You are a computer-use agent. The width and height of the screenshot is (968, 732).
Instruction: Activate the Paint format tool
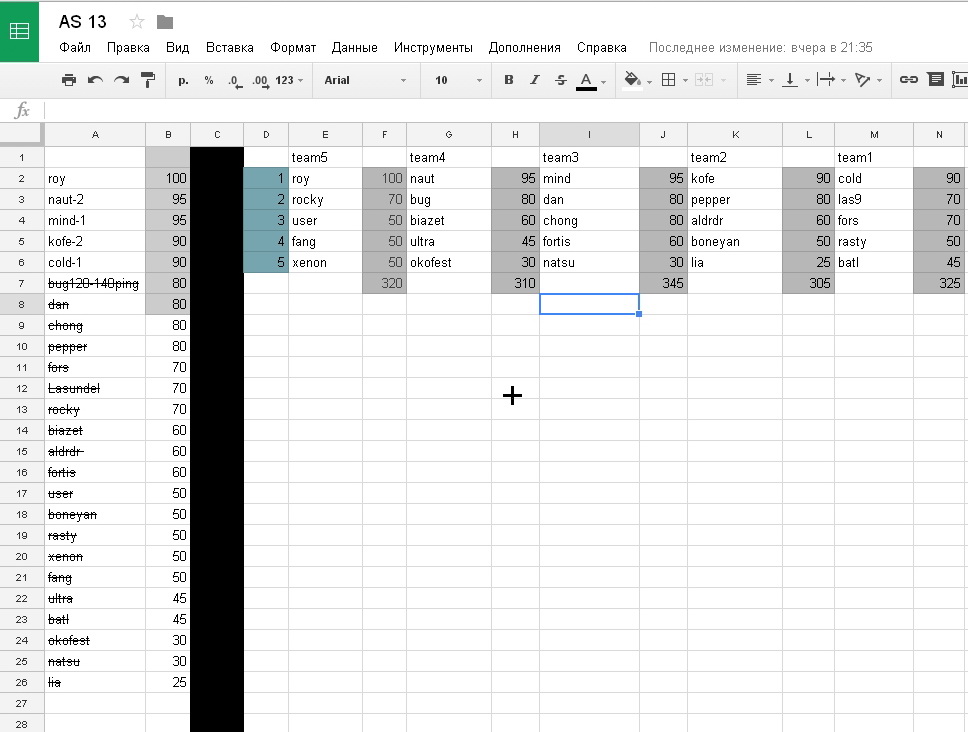[148, 80]
